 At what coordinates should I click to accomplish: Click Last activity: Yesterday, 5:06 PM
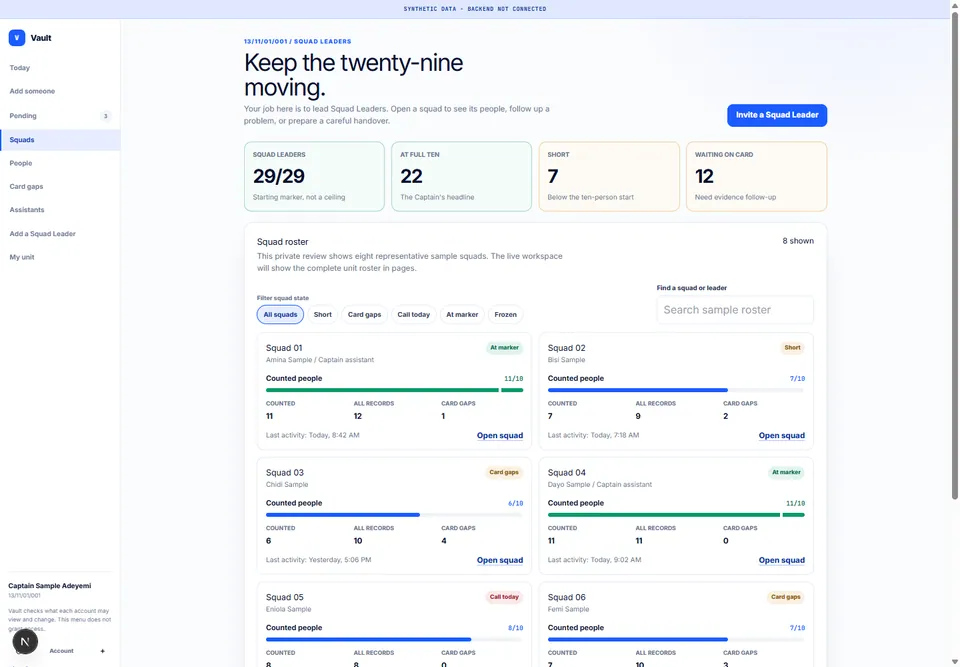[318, 560]
